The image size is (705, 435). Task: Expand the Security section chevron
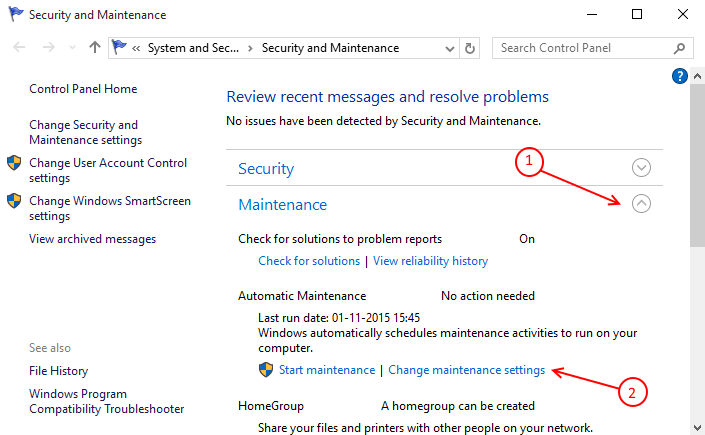click(x=641, y=167)
